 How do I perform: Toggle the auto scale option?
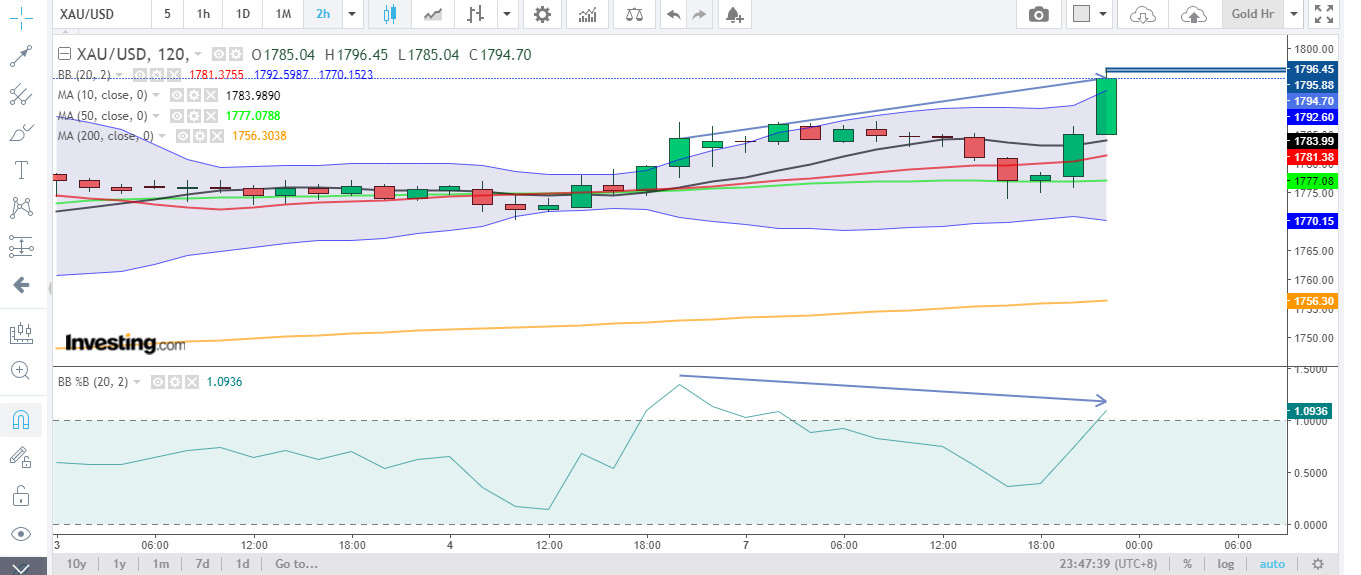coord(1272,564)
